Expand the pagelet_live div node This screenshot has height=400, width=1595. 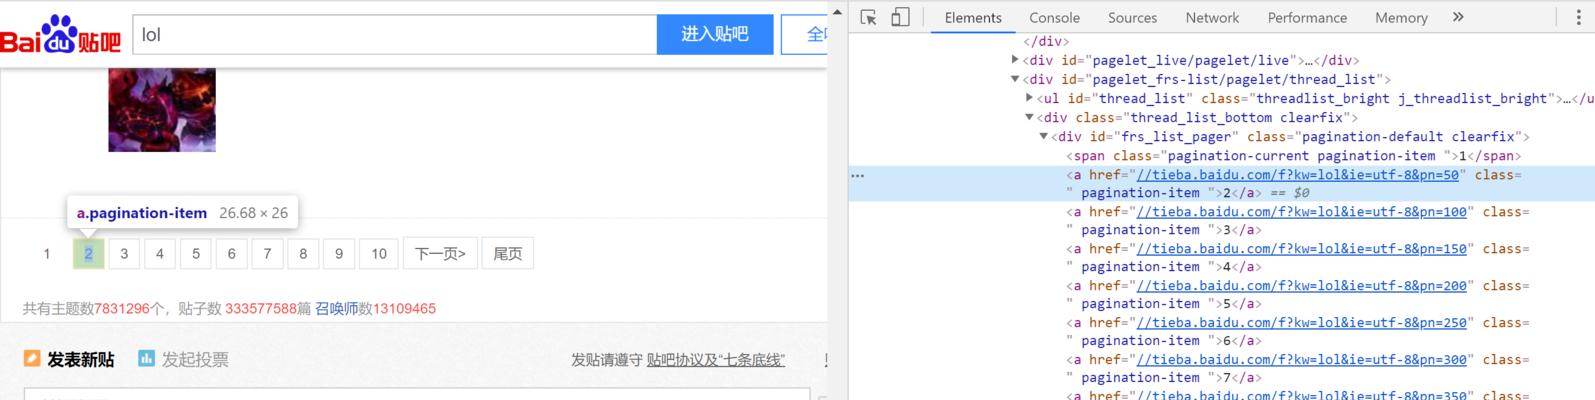(x=1015, y=60)
